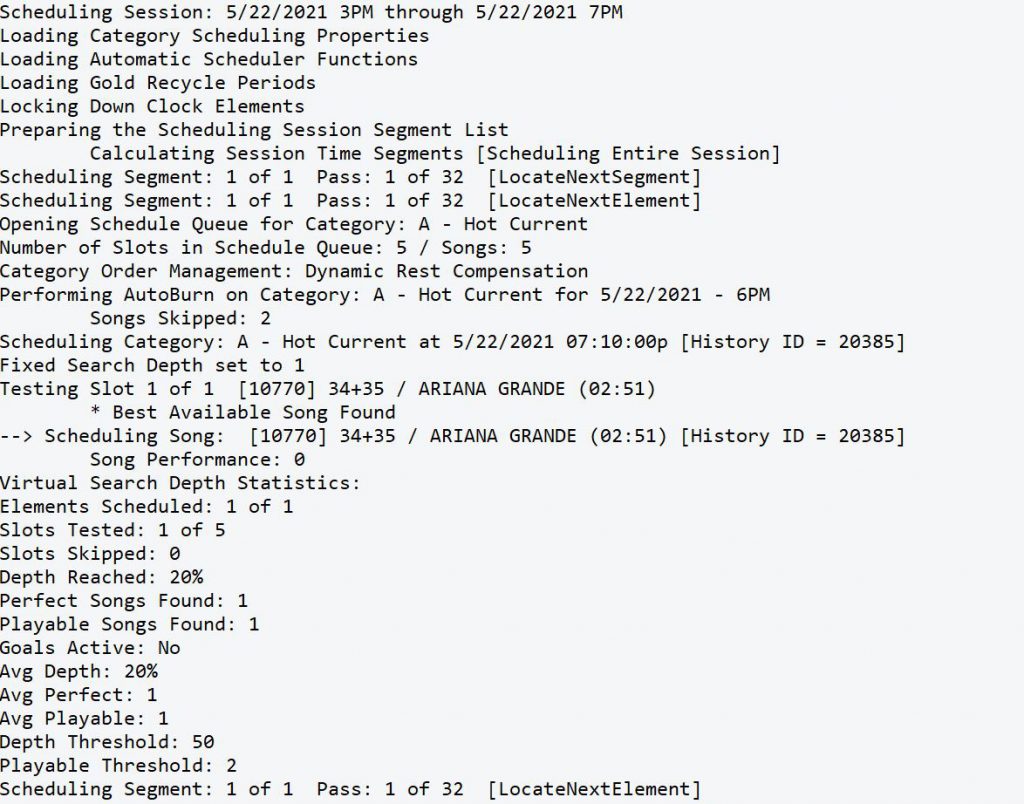Image resolution: width=1024 pixels, height=804 pixels.
Task: Click the 'Depth Reached: 20%' line
Action: click(101, 577)
